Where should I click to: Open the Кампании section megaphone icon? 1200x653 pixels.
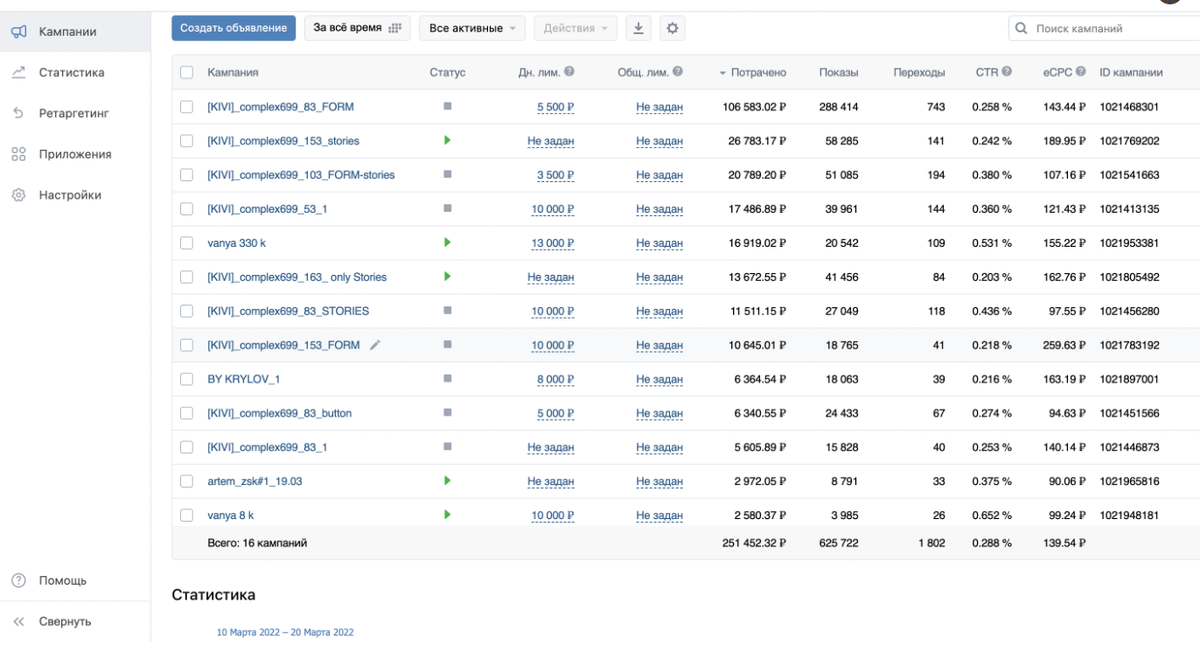19,32
